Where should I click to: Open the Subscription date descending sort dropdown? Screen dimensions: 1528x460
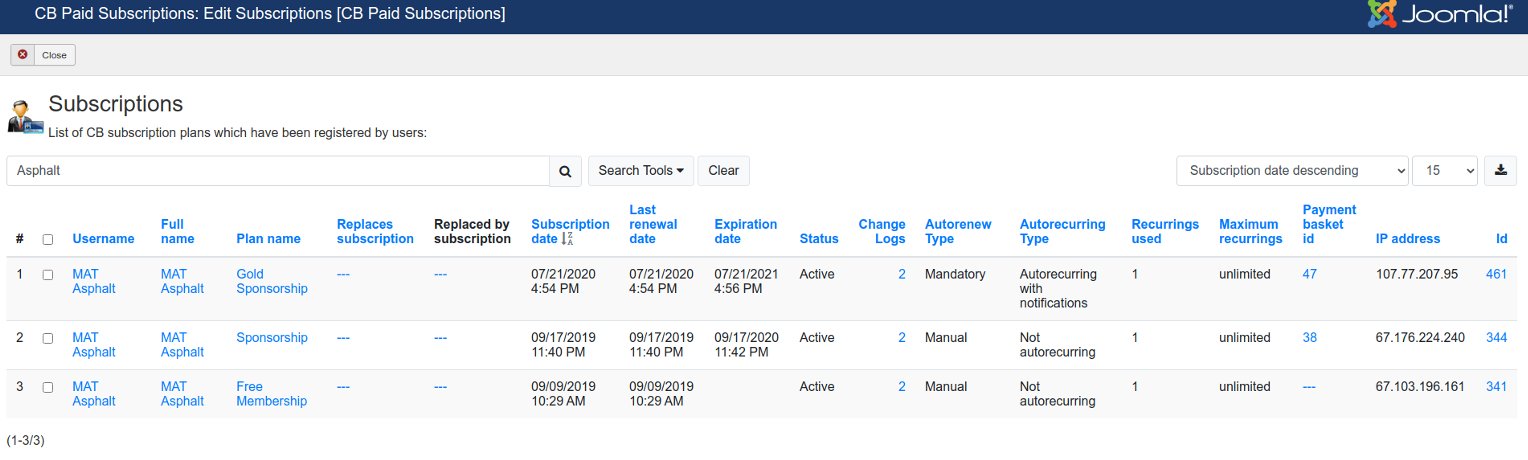click(x=1292, y=170)
